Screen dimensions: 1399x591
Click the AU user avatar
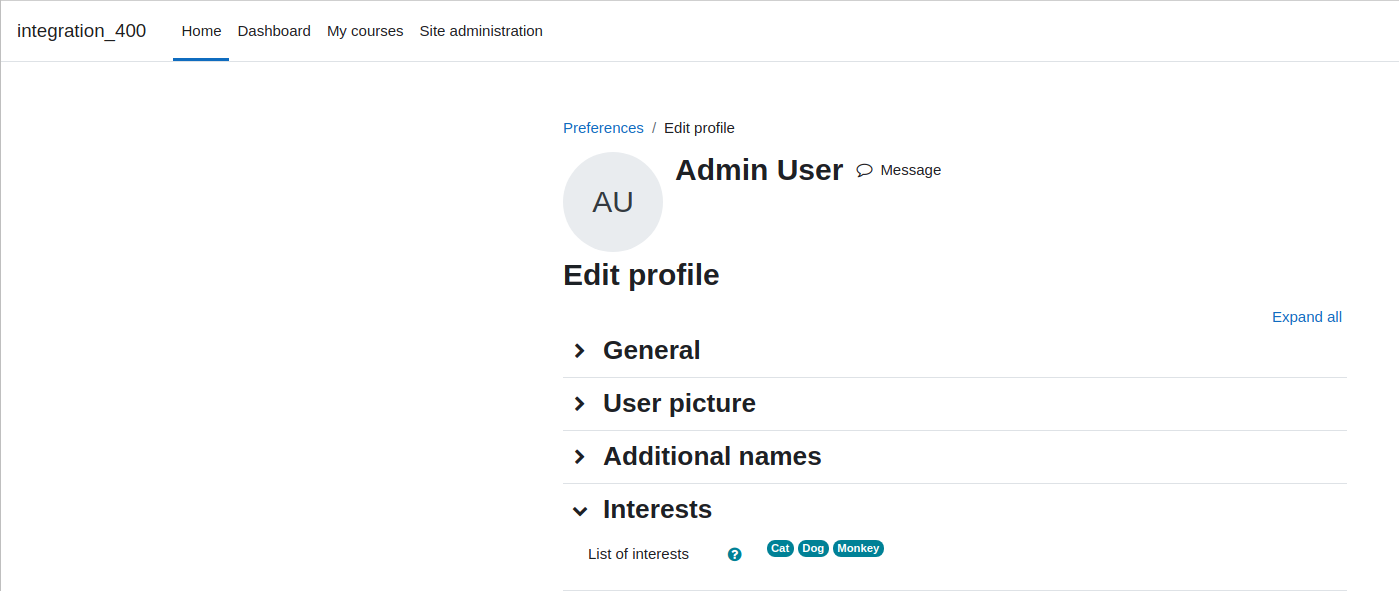(x=613, y=202)
